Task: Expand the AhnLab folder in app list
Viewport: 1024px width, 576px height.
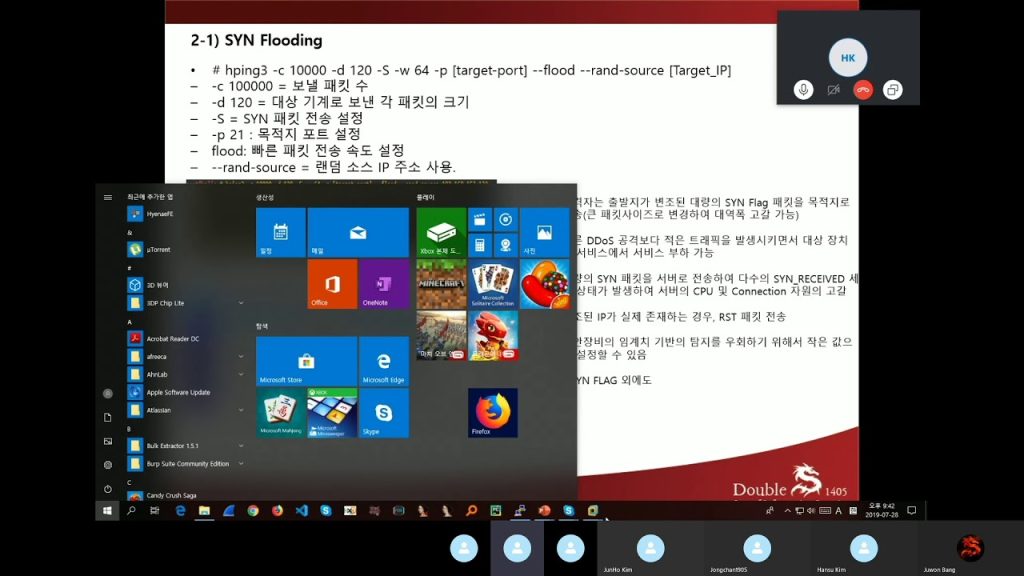Action: click(241, 375)
